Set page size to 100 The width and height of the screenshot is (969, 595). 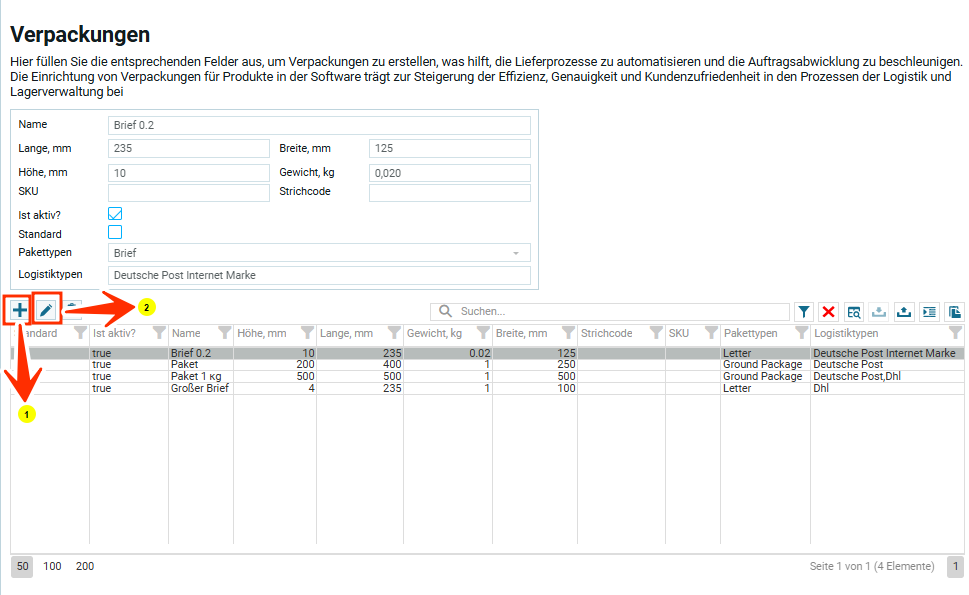coord(52,566)
